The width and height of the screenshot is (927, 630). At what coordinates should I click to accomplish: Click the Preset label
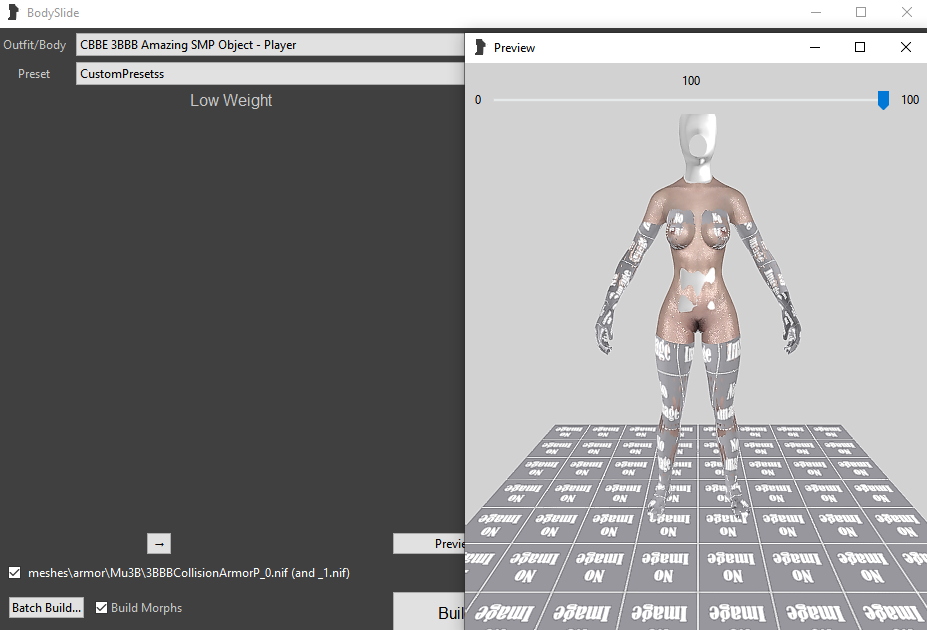(x=34, y=74)
